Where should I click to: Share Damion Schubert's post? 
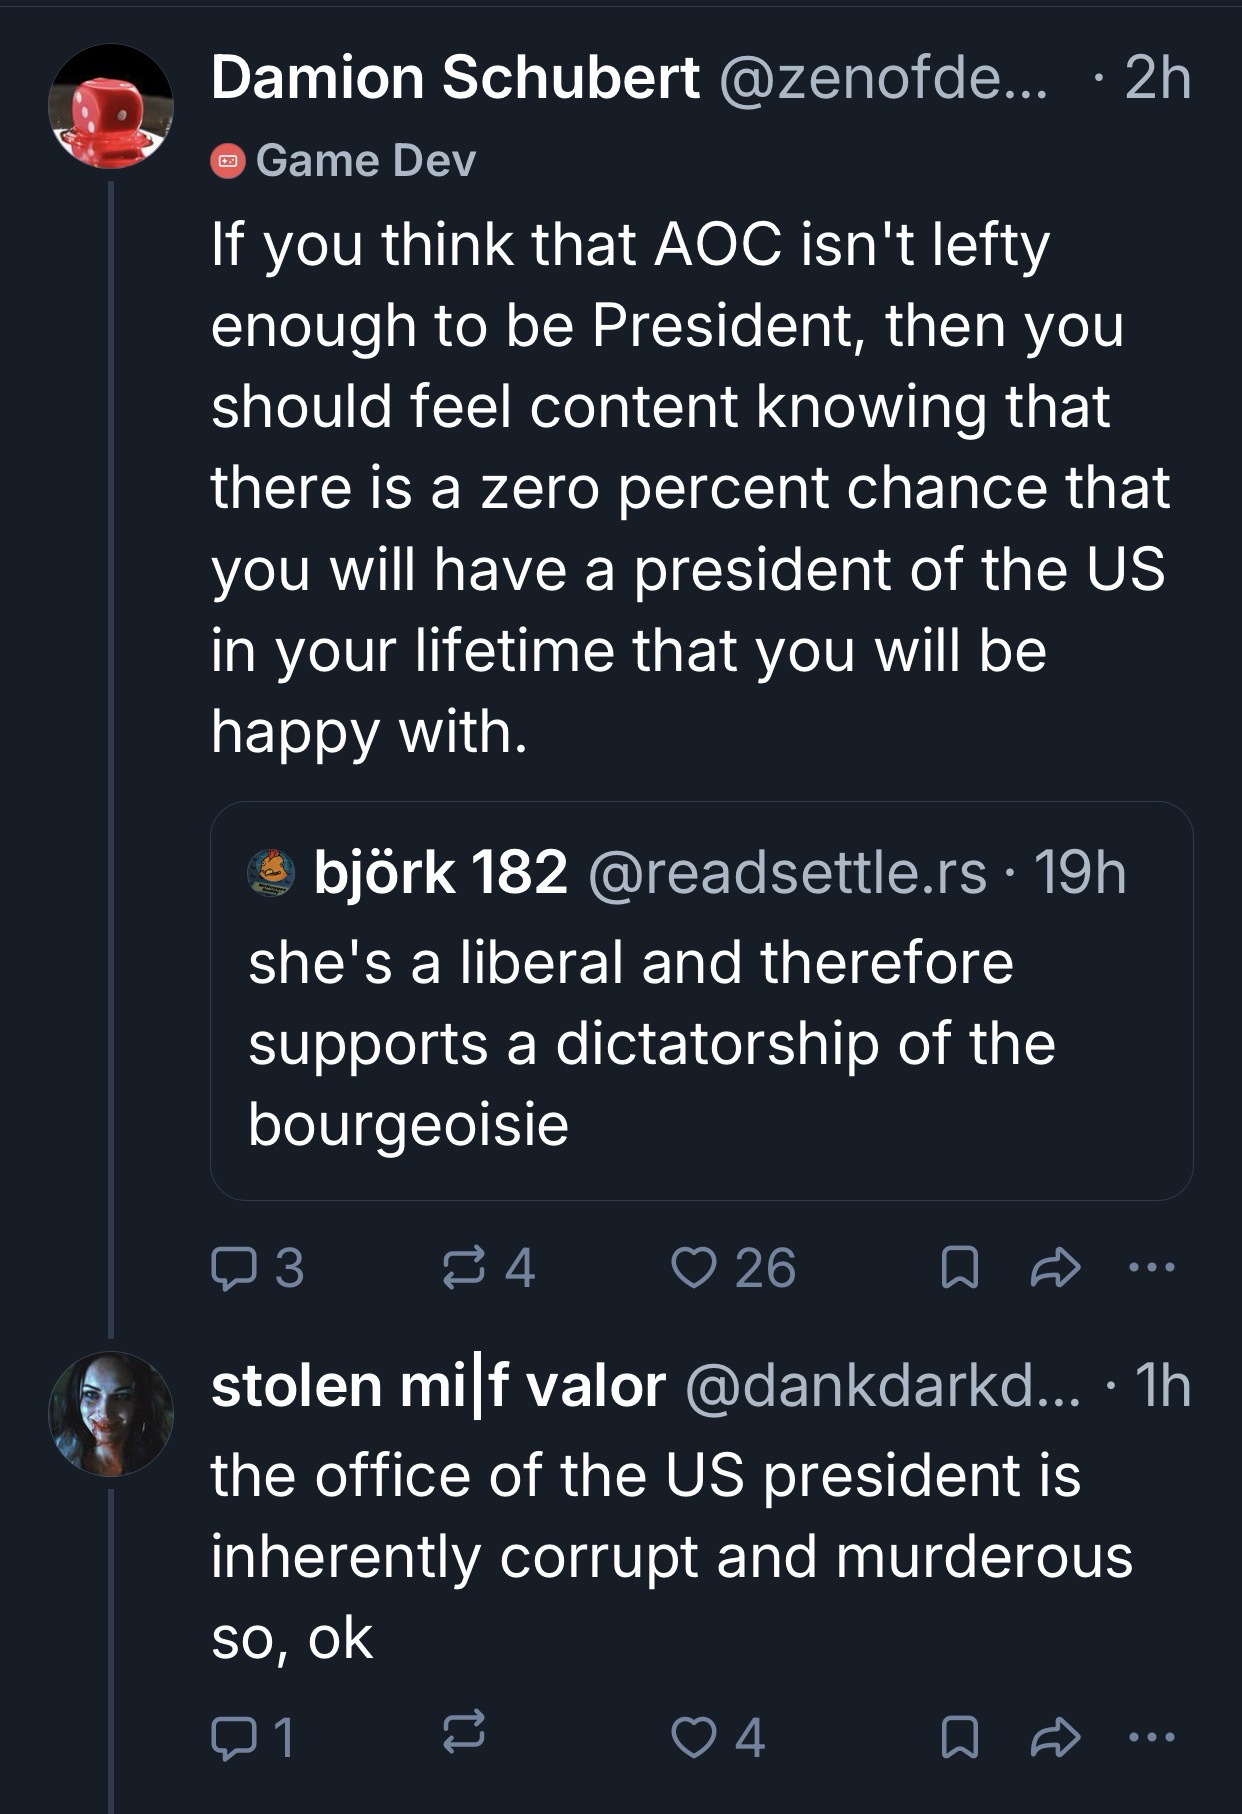point(1056,1268)
